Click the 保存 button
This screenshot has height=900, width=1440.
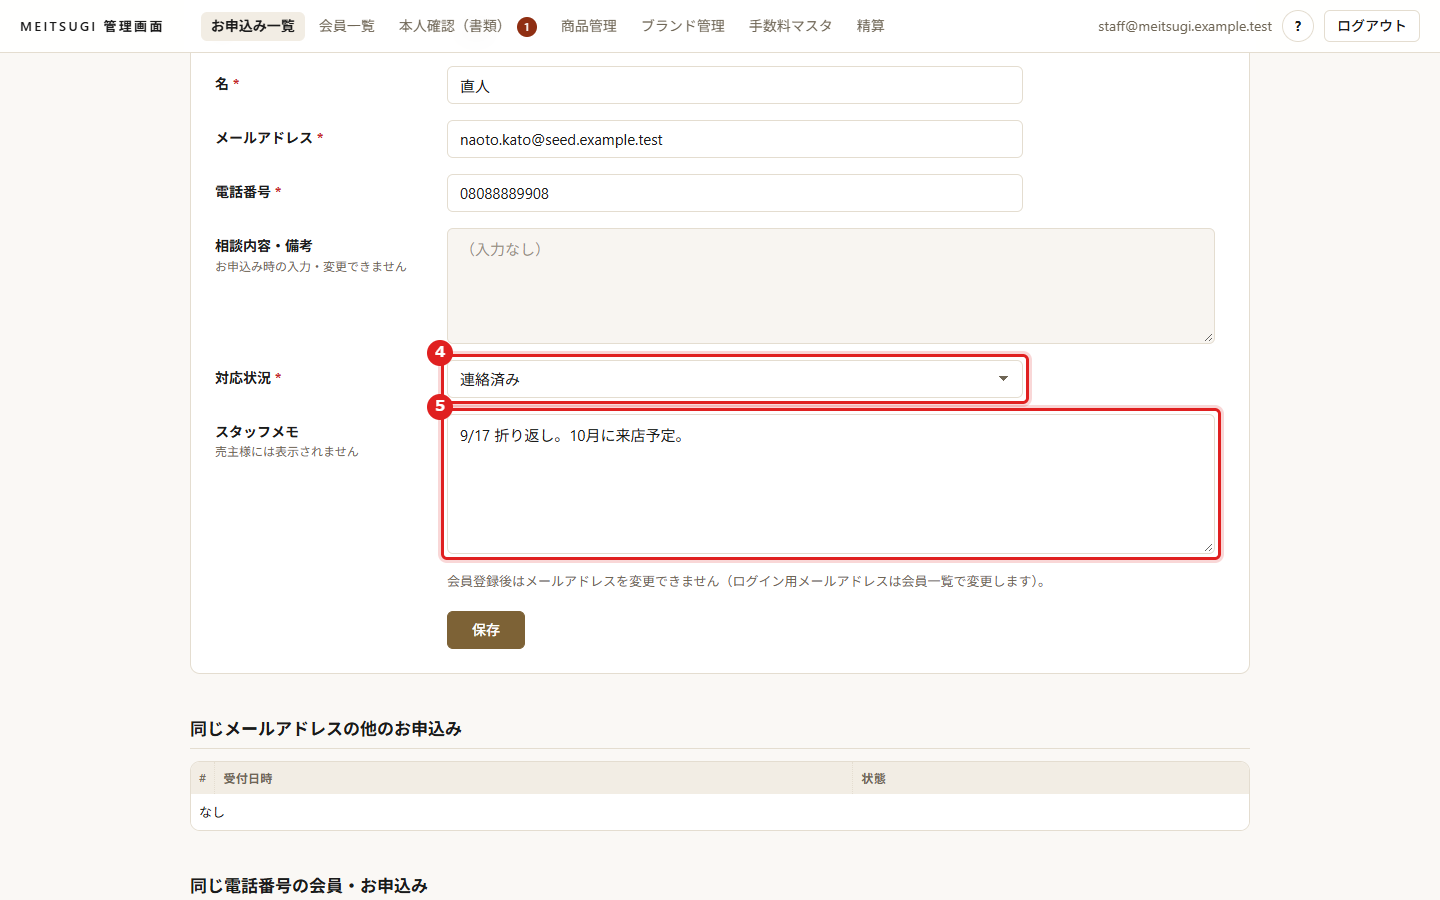(486, 630)
